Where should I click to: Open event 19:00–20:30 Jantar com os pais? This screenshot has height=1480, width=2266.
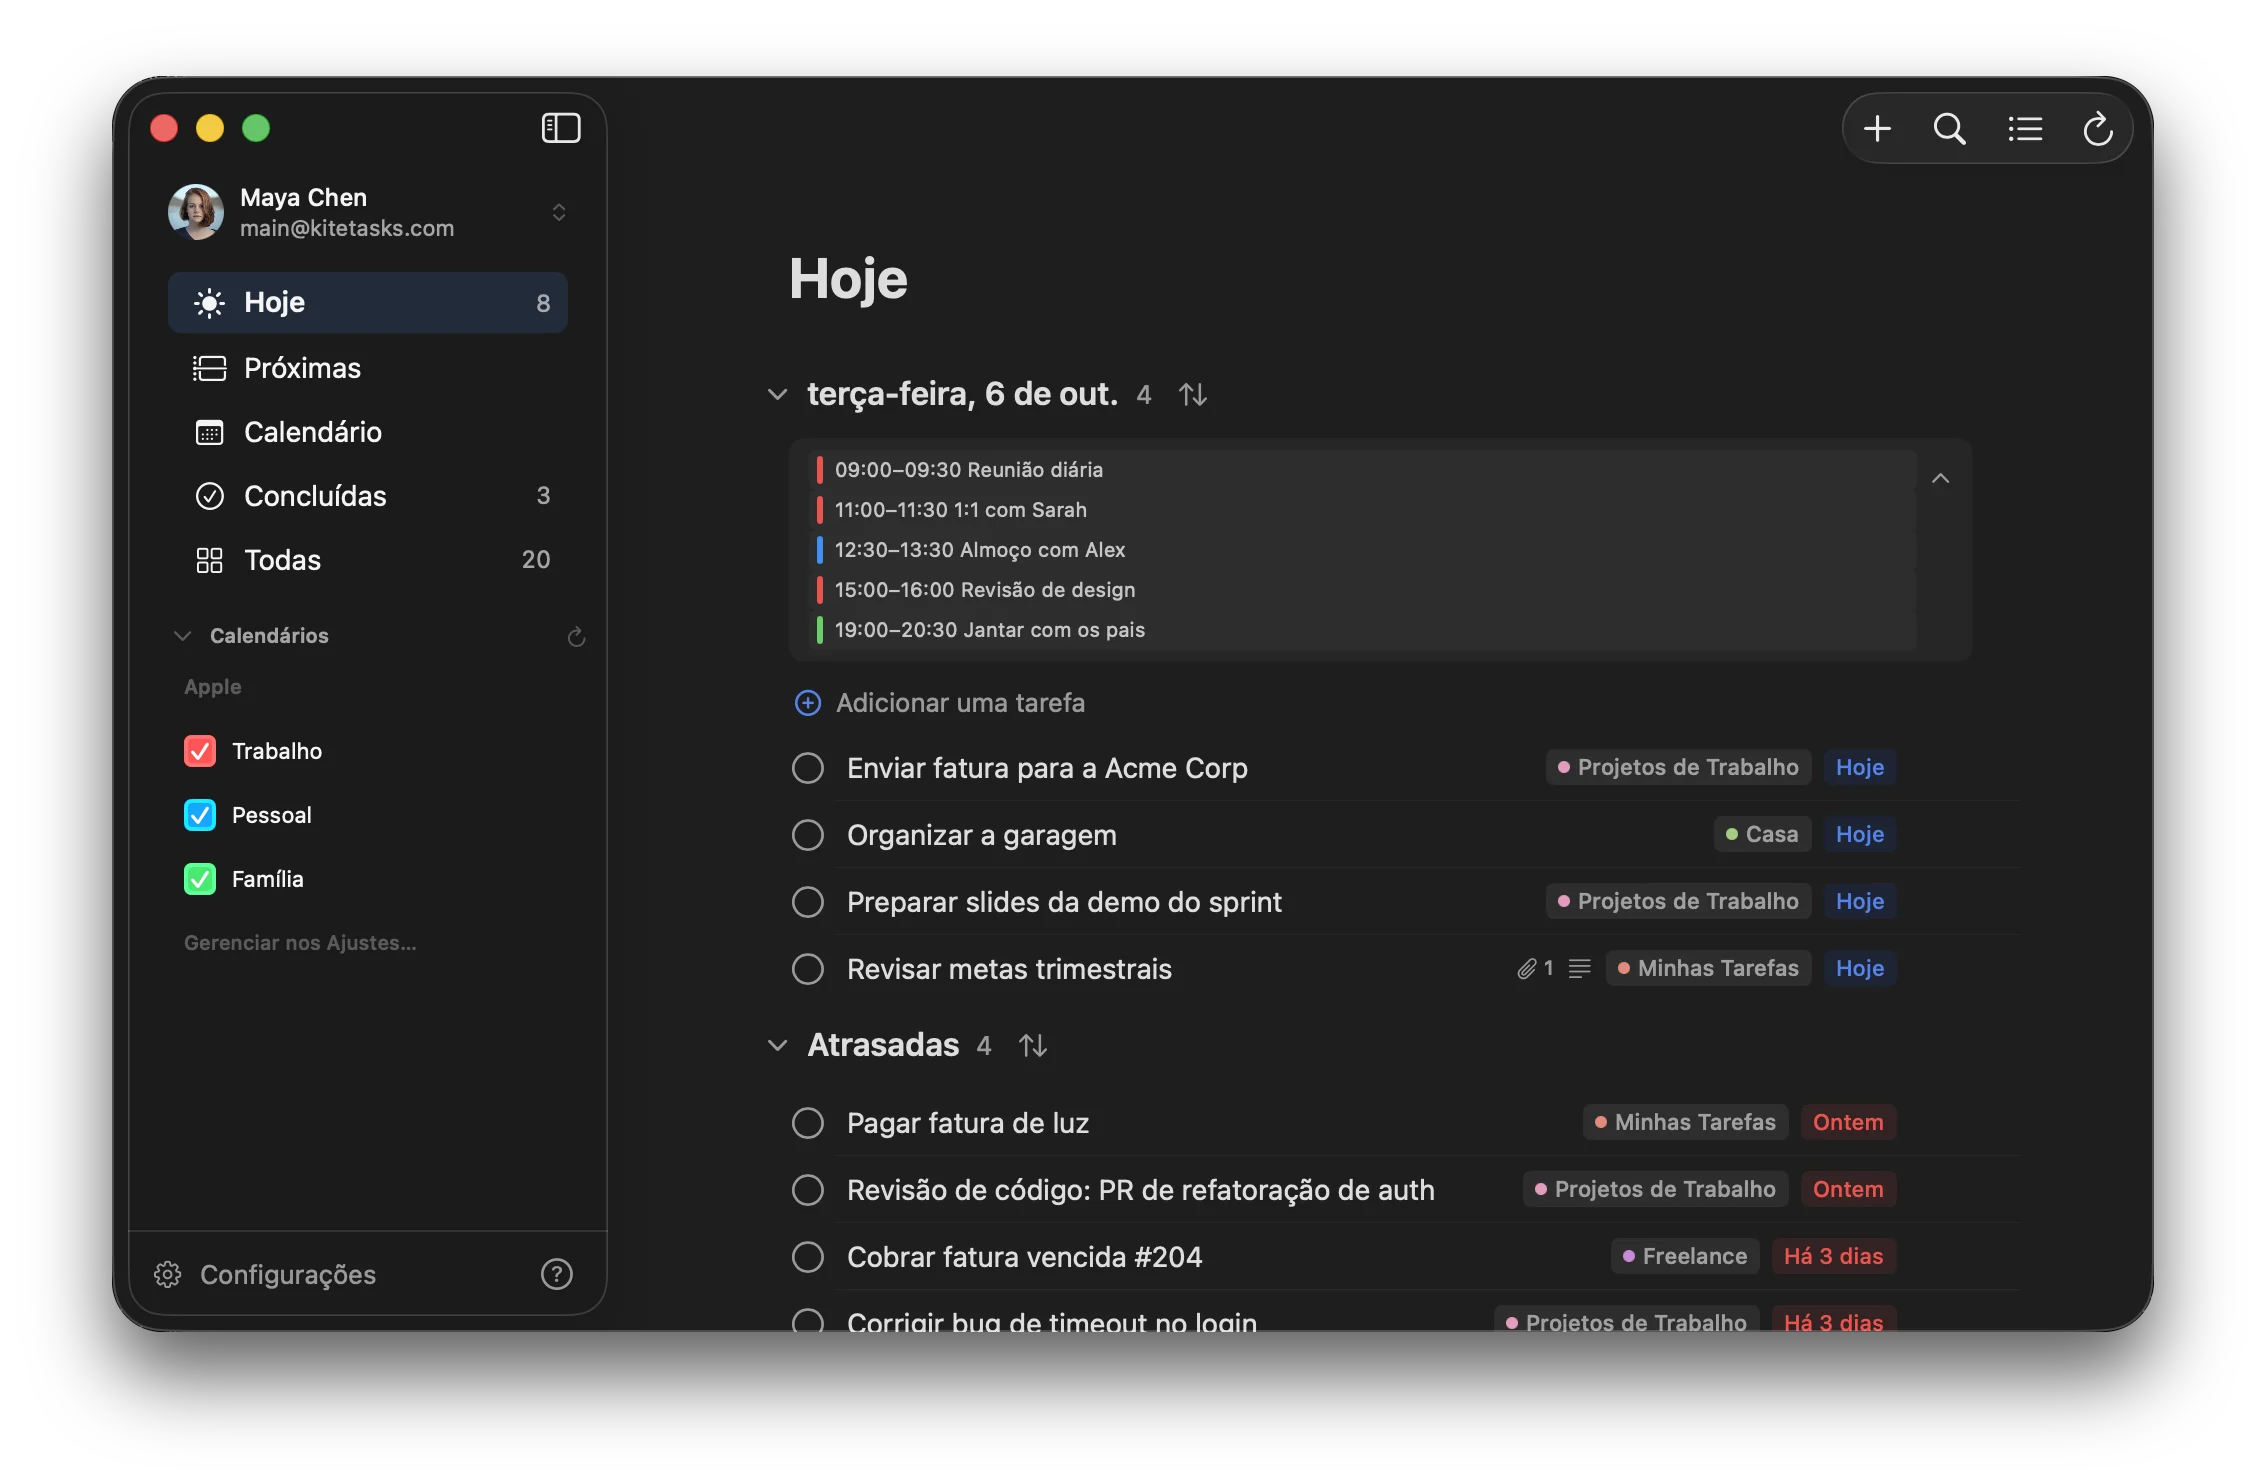coord(1362,630)
